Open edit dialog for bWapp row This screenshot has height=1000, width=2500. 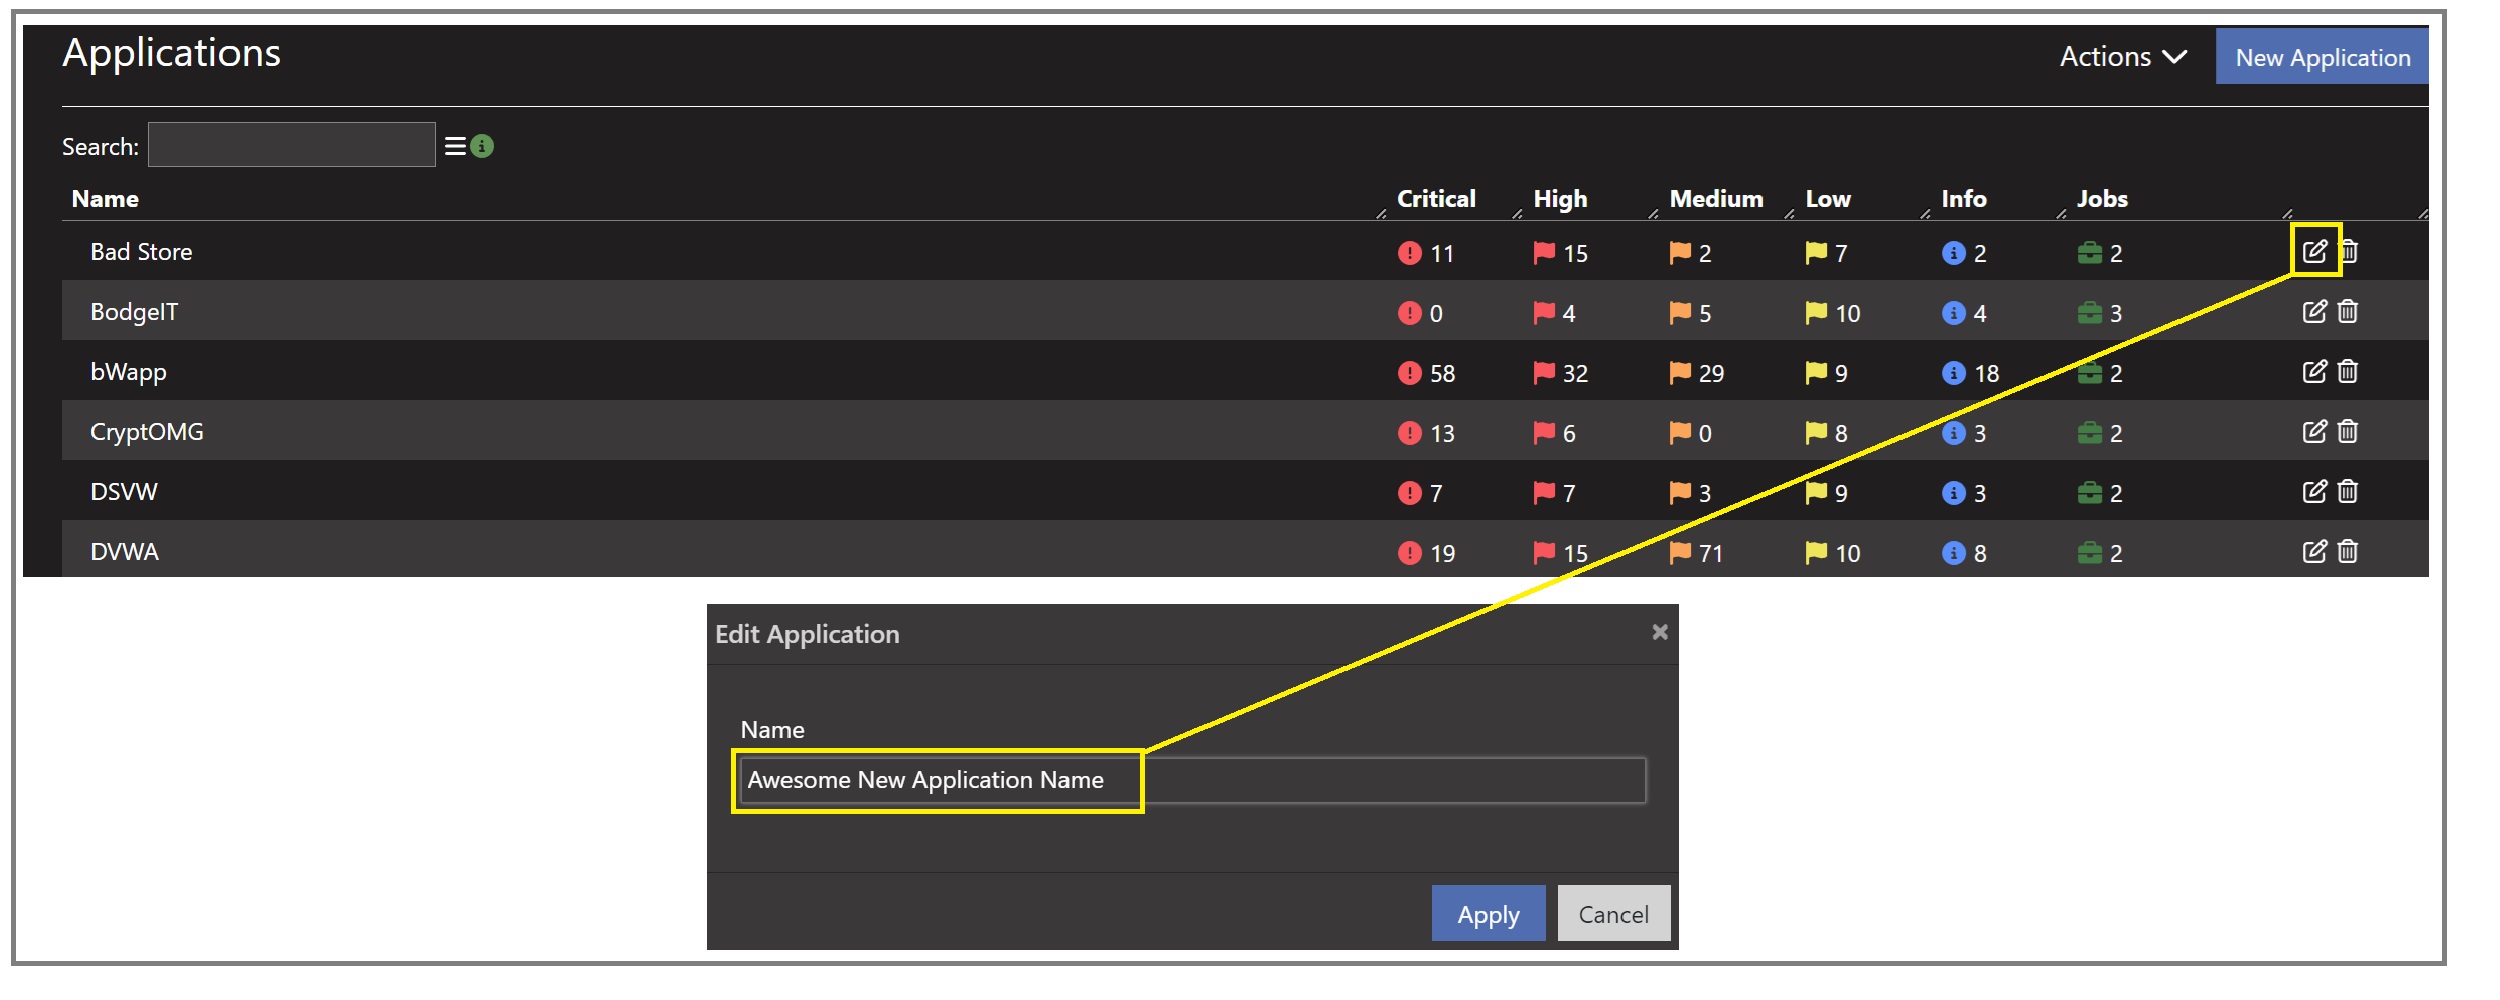(2314, 372)
